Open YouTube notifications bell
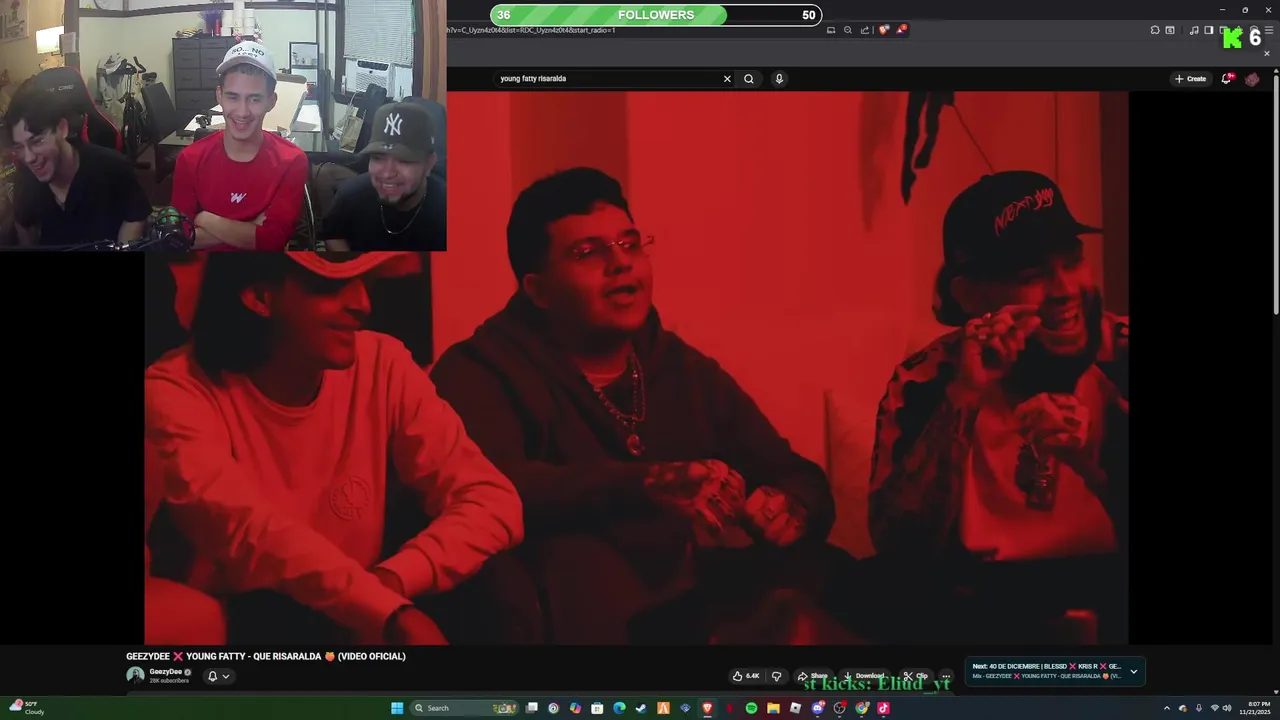This screenshot has width=1280, height=720. [x=1227, y=79]
